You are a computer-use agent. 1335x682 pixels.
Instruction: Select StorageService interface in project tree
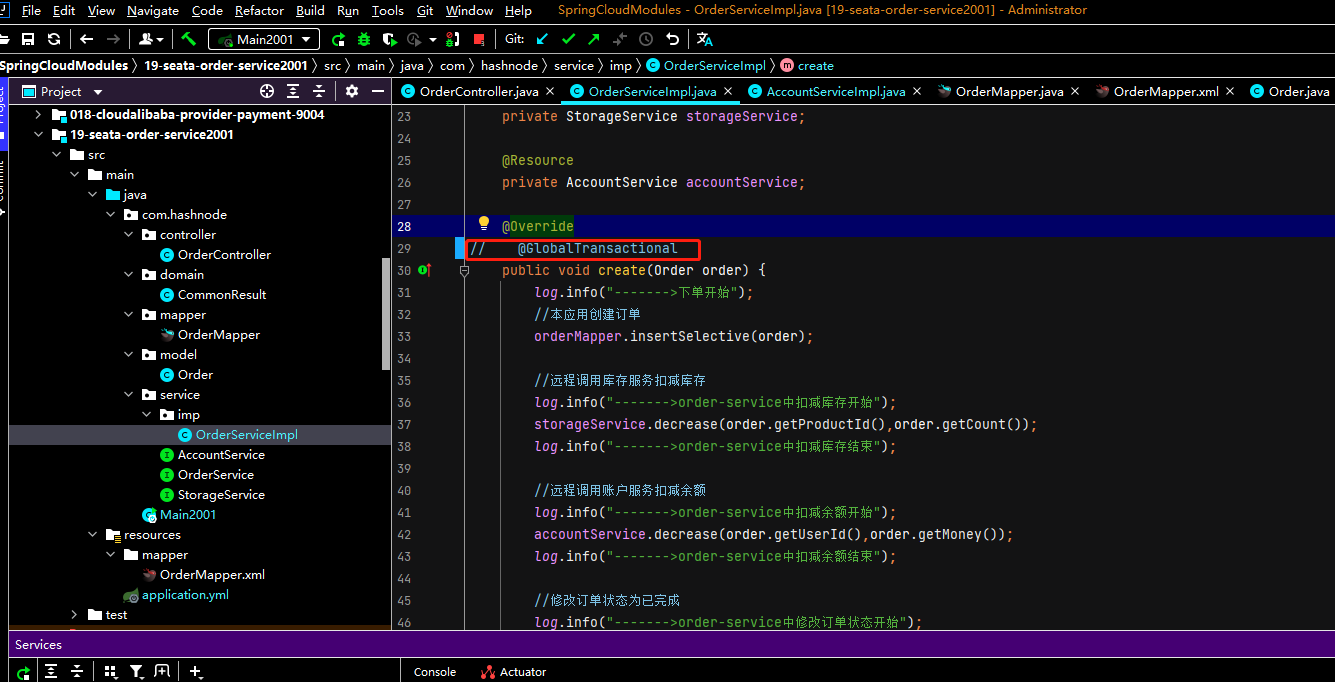click(x=221, y=495)
